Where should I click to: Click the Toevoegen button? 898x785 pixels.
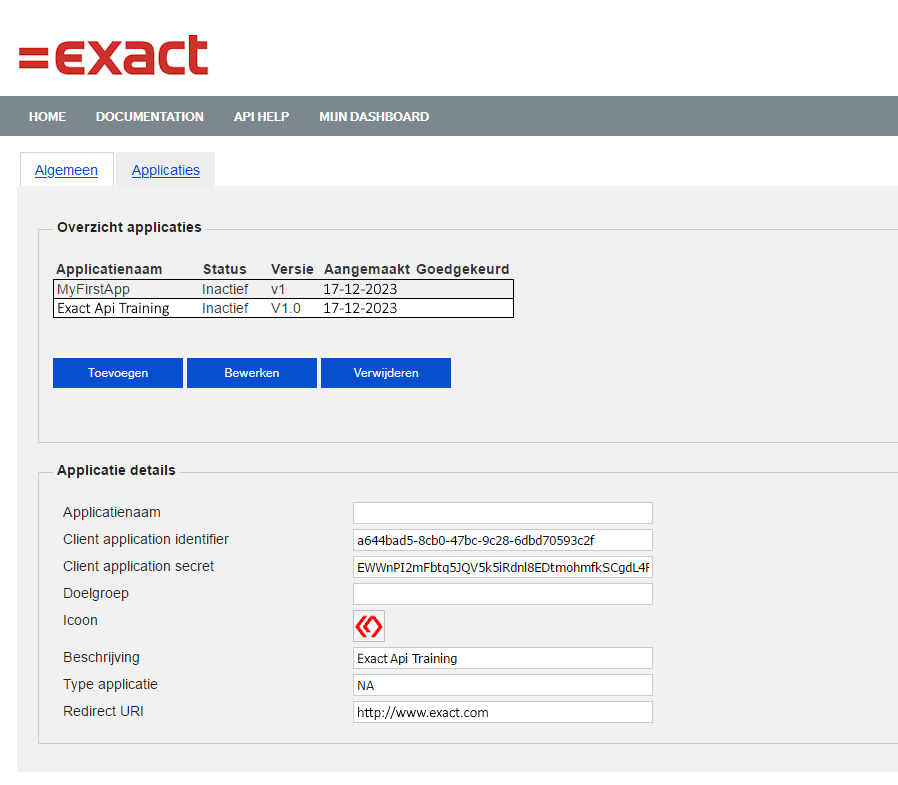pyautogui.click(x=118, y=373)
